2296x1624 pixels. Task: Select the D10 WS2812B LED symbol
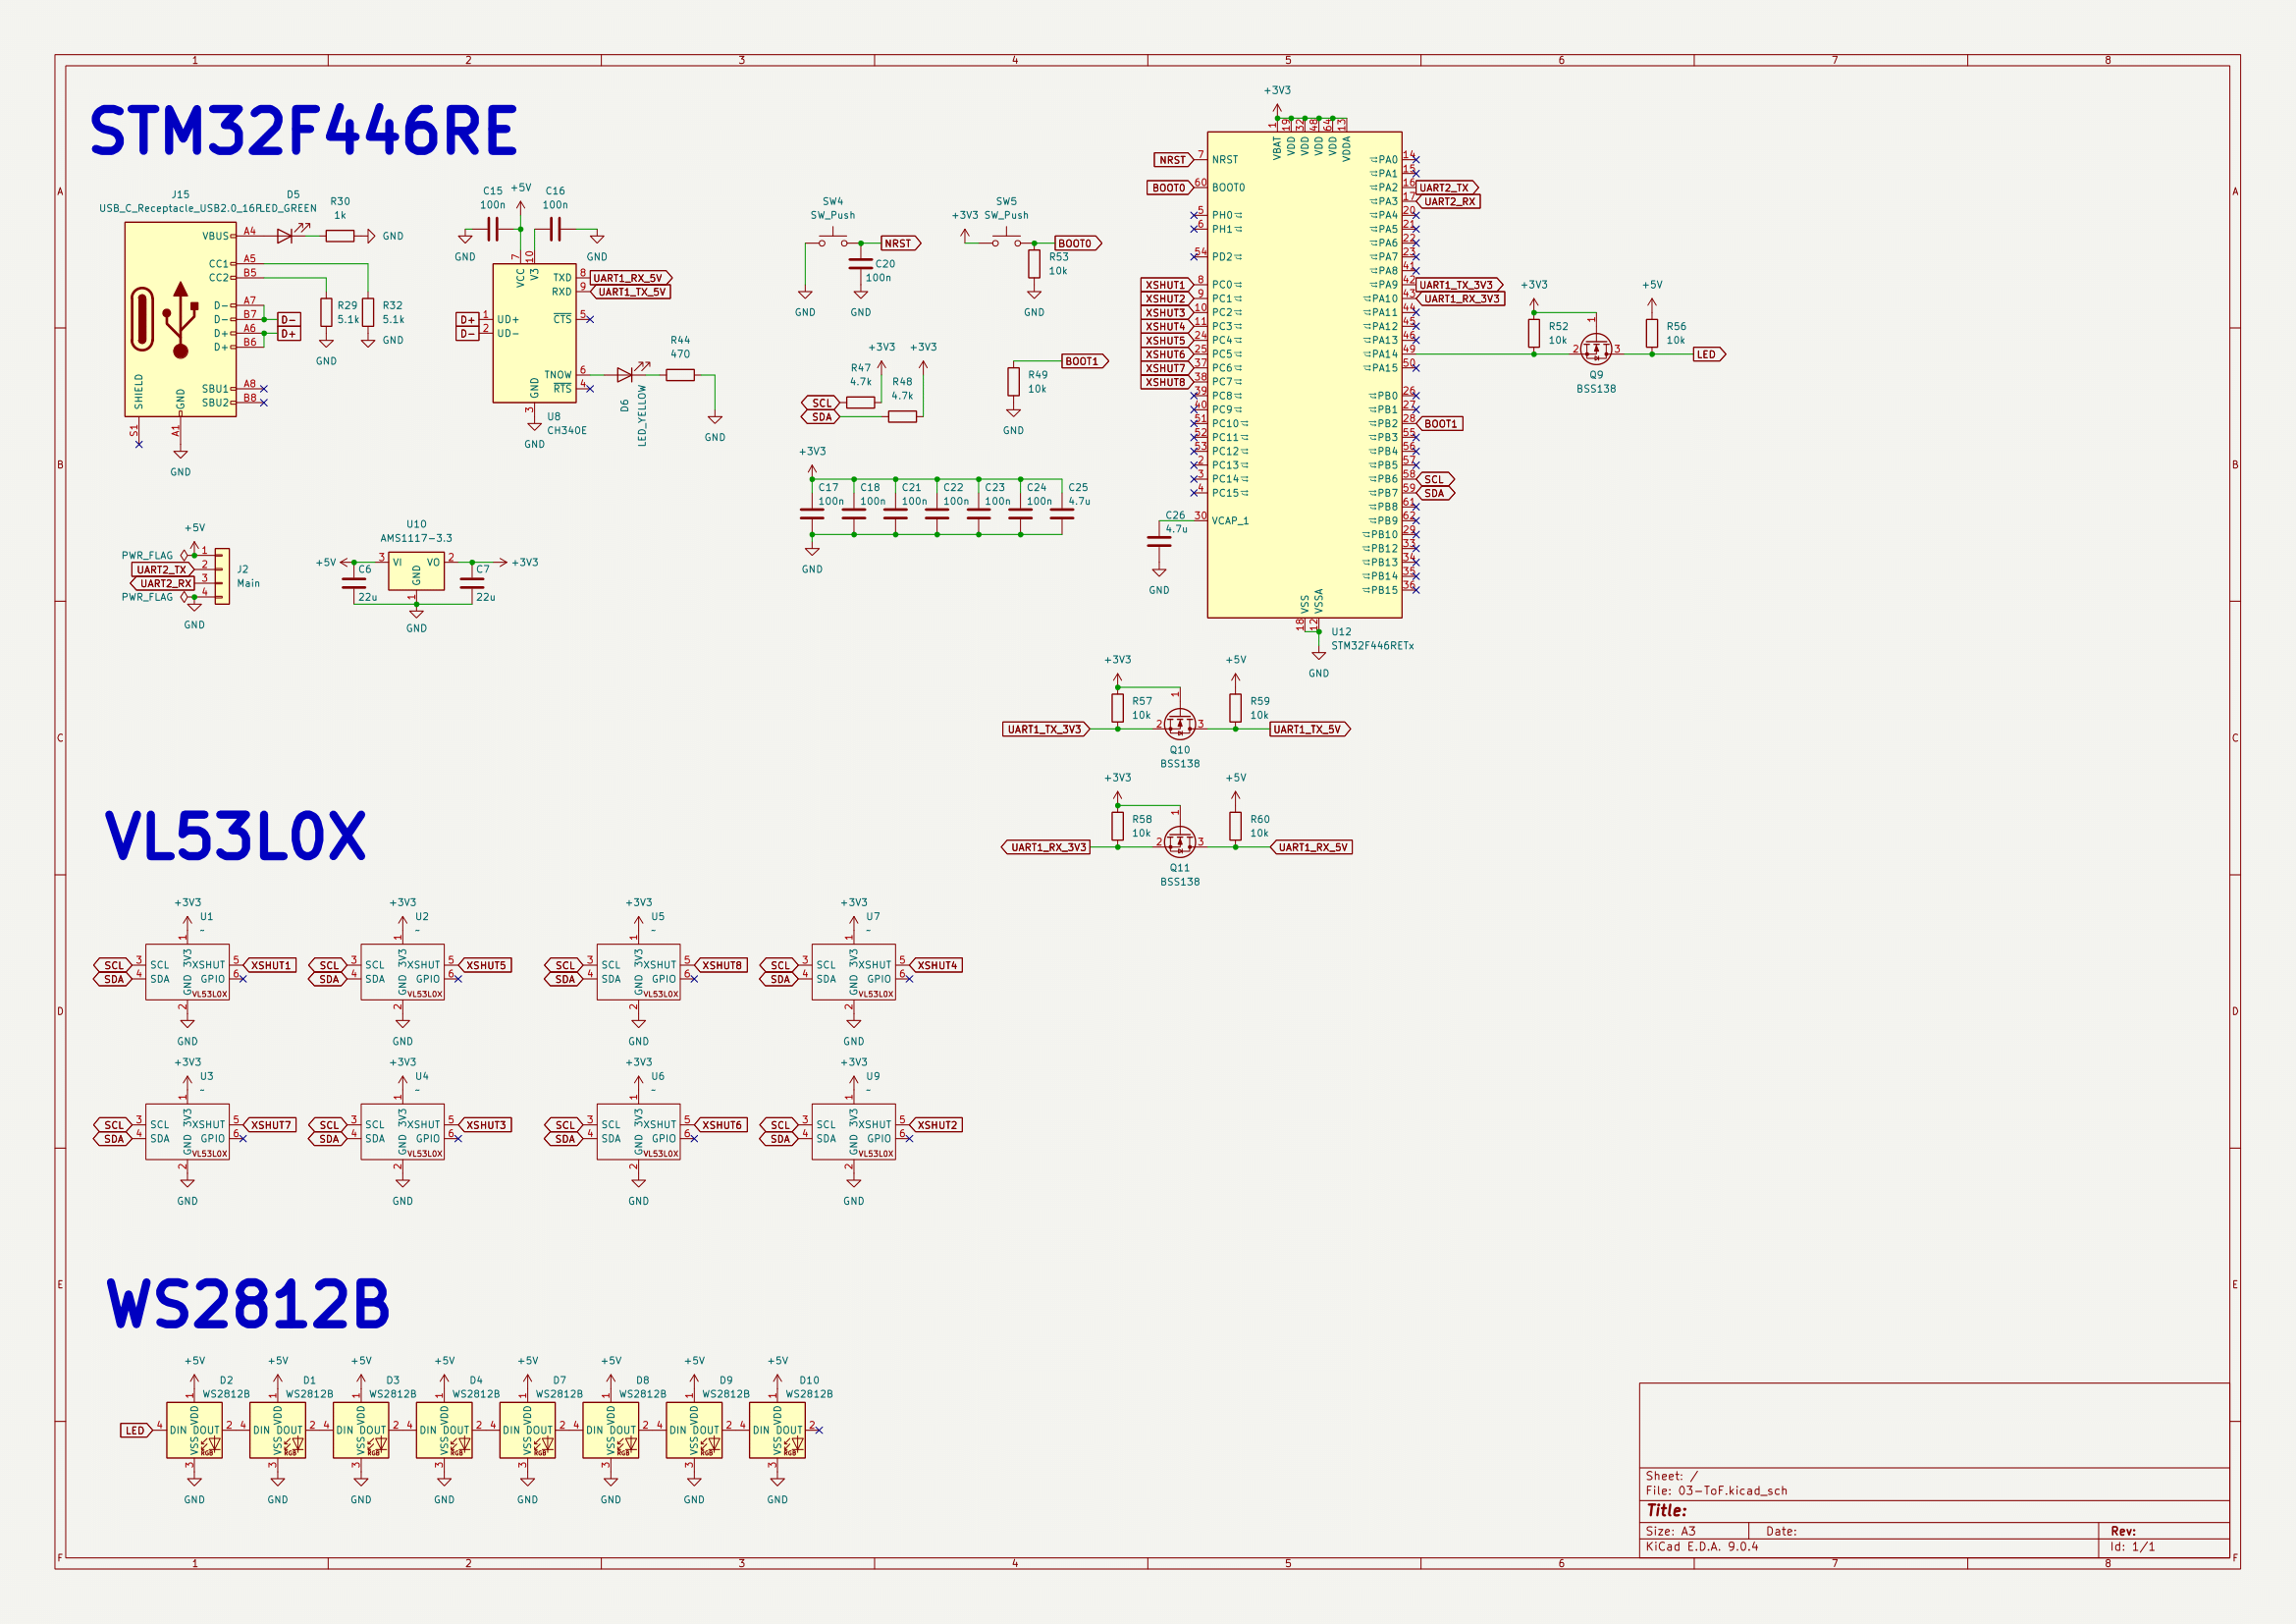(777, 1430)
